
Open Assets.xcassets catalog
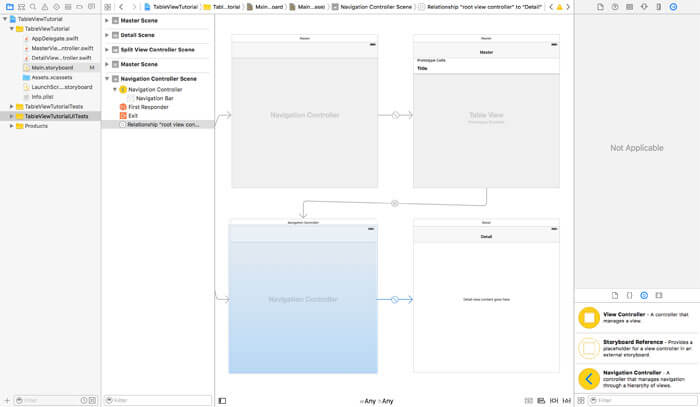(52, 77)
